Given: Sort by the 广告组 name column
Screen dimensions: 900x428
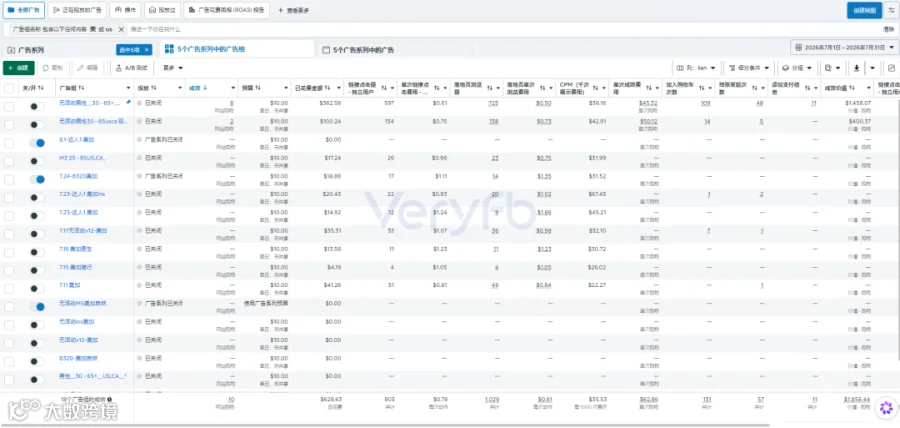Looking at the screenshot, I should 82,88.
